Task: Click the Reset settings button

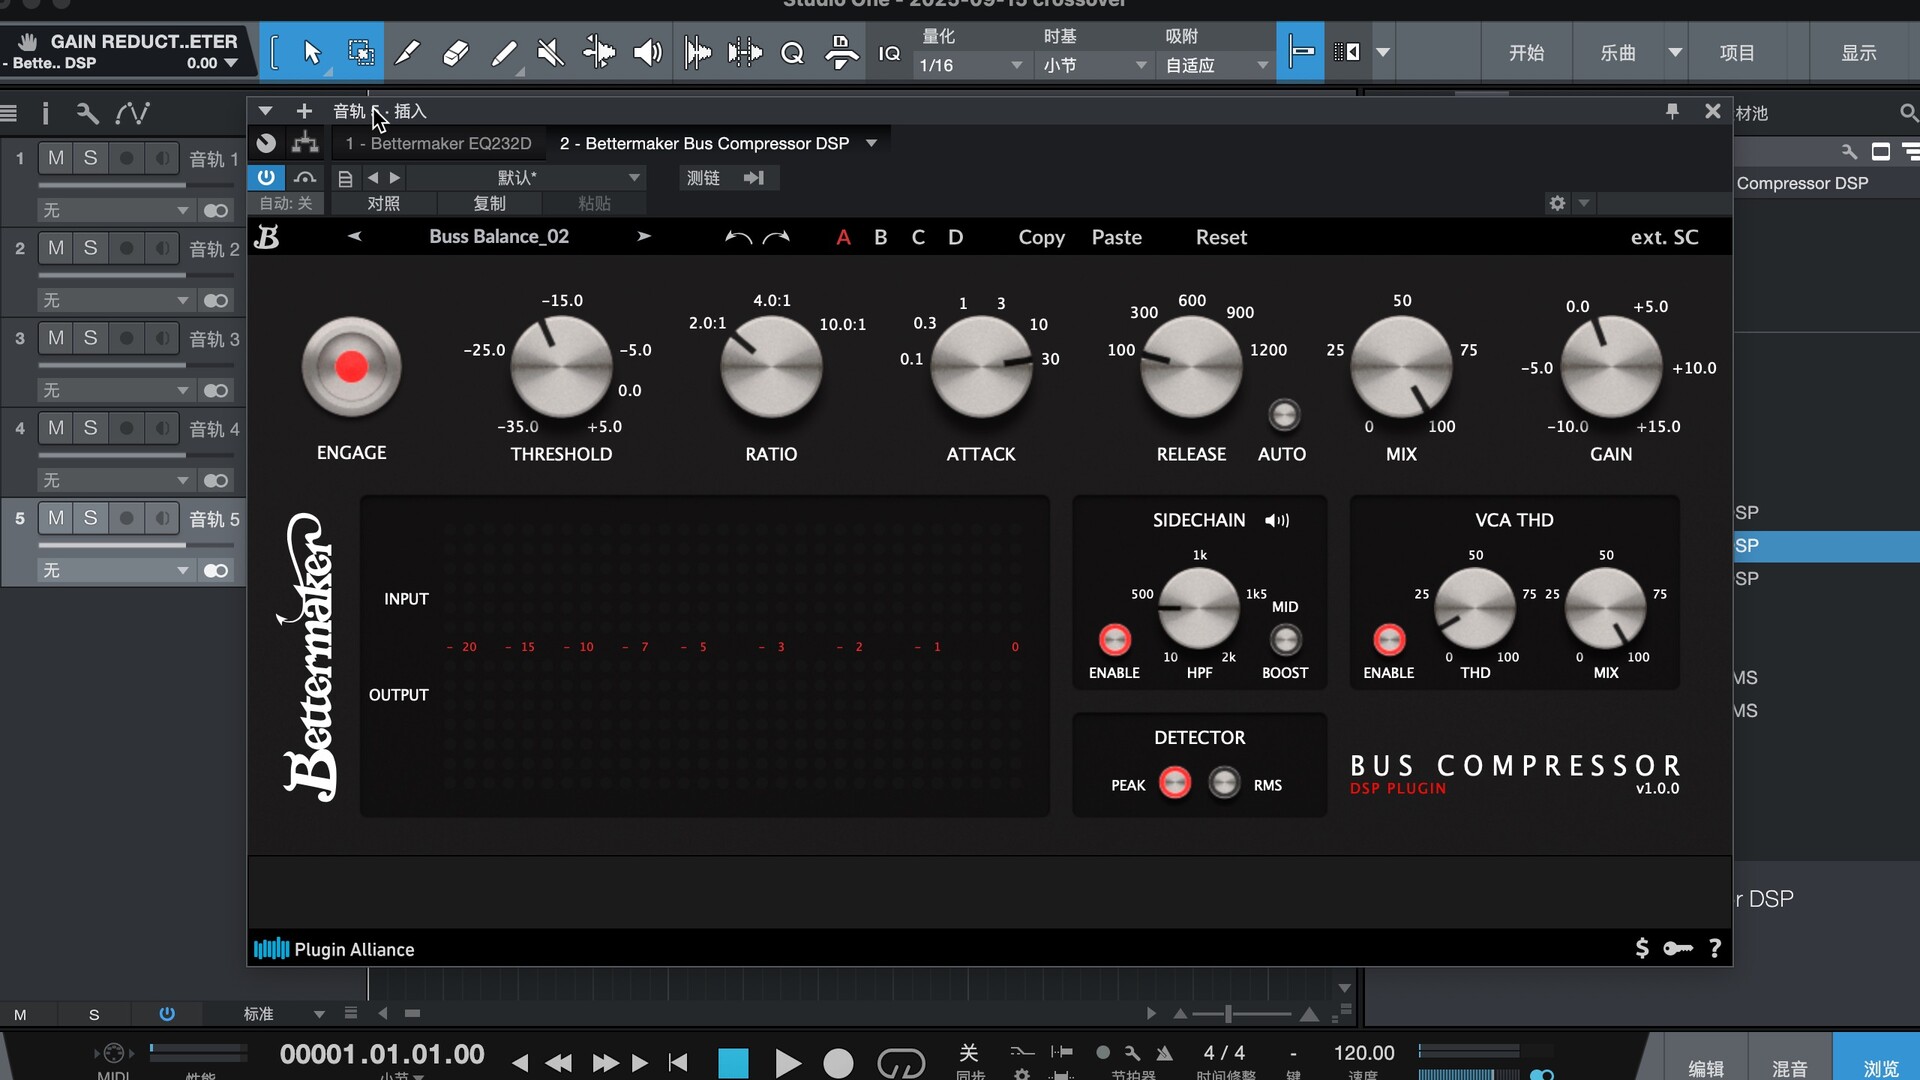Action: click(x=1221, y=237)
